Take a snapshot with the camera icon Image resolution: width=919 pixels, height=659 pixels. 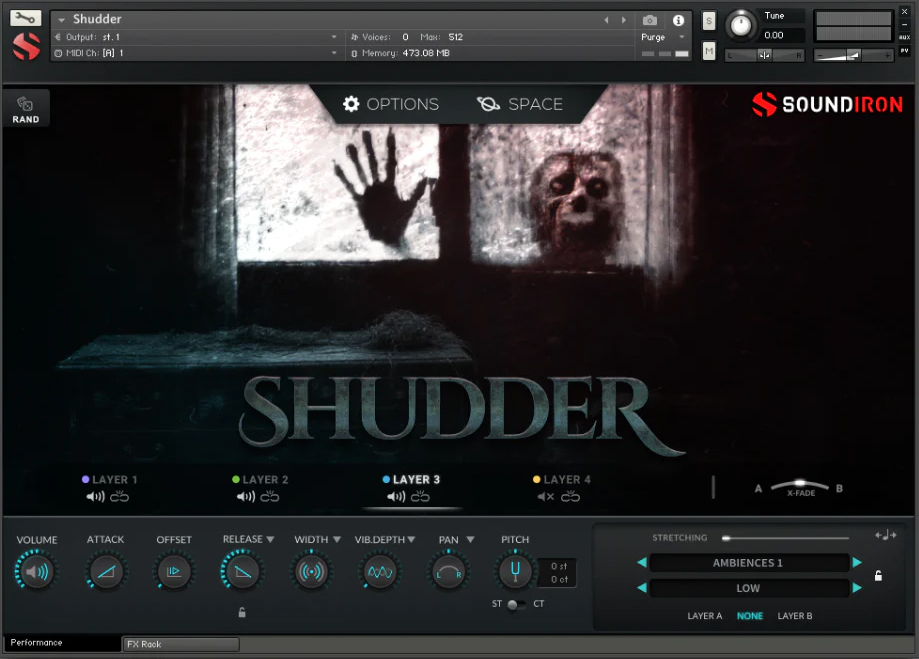tap(649, 21)
